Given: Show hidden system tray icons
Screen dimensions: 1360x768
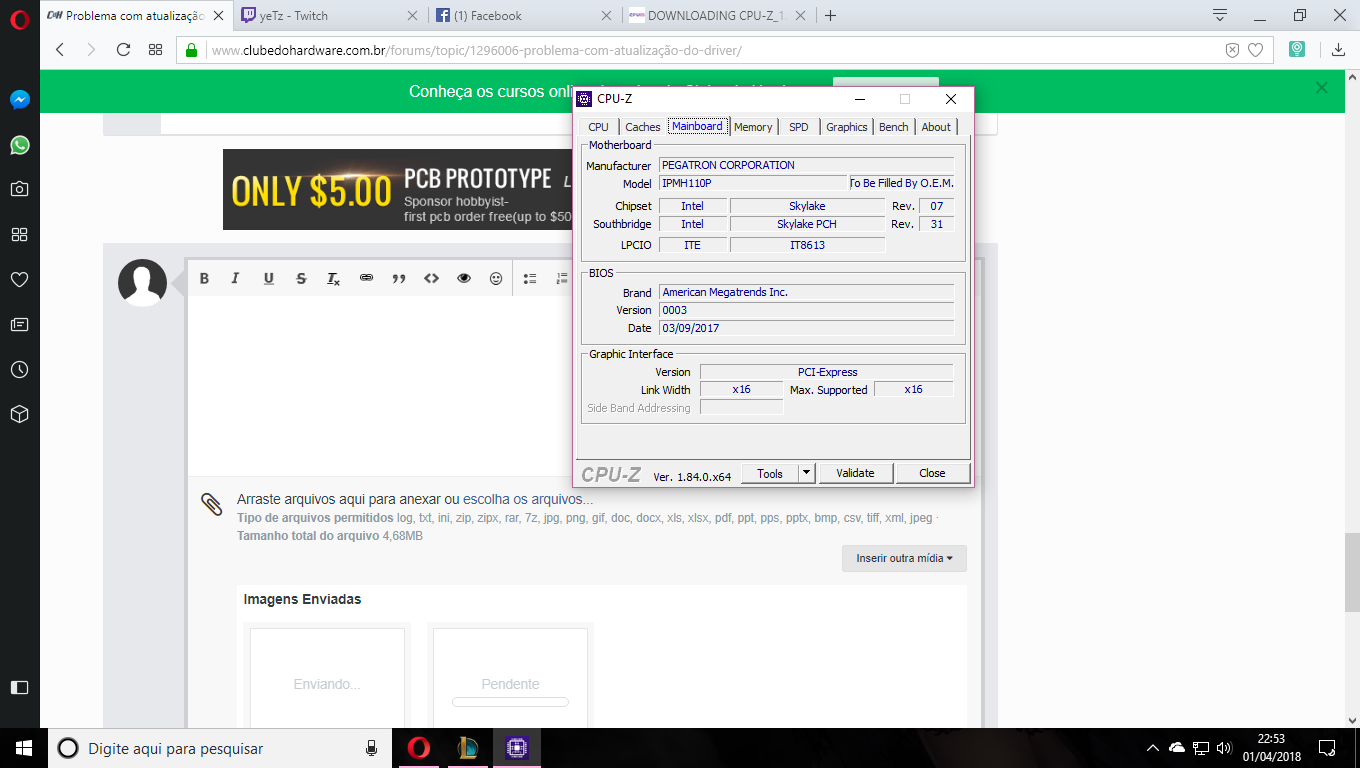Looking at the screenshot, I should [1152, 748].
